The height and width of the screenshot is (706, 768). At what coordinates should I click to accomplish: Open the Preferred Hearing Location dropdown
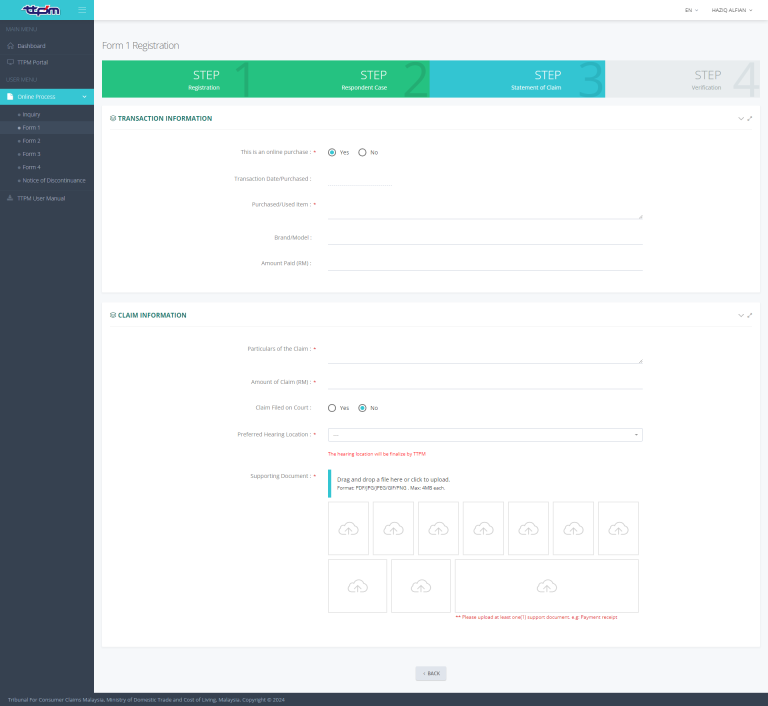[x=485, y=435]
